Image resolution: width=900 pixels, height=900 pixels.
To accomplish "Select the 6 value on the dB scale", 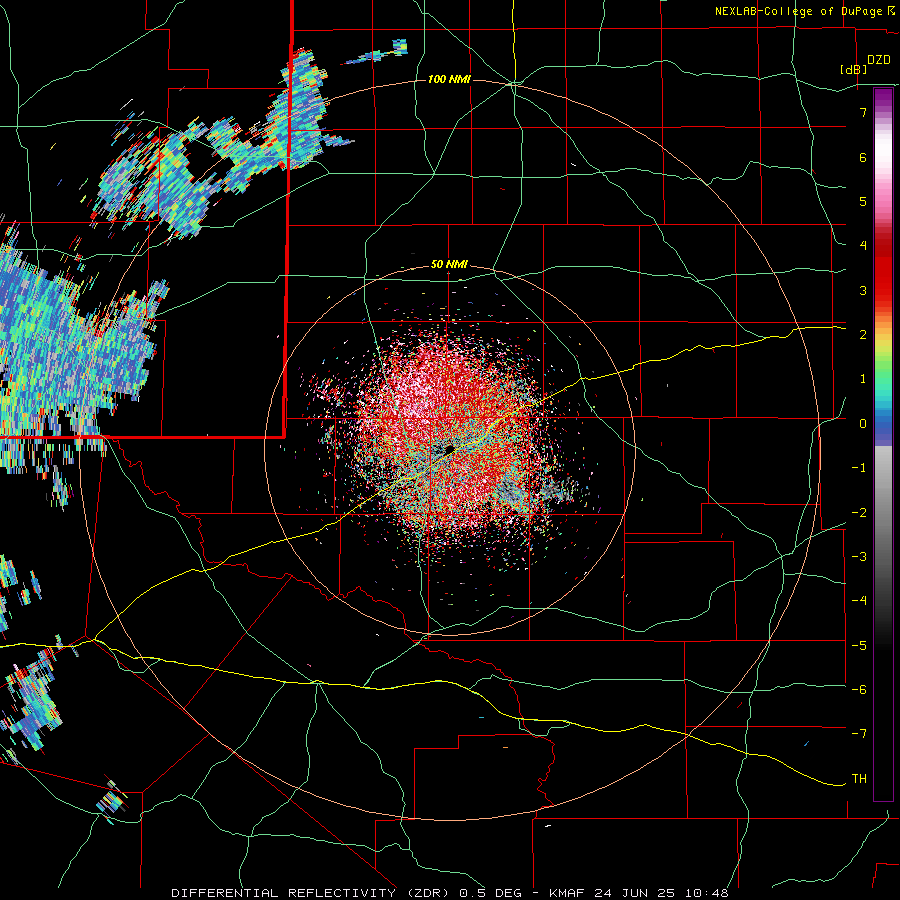I will (863, 157).
